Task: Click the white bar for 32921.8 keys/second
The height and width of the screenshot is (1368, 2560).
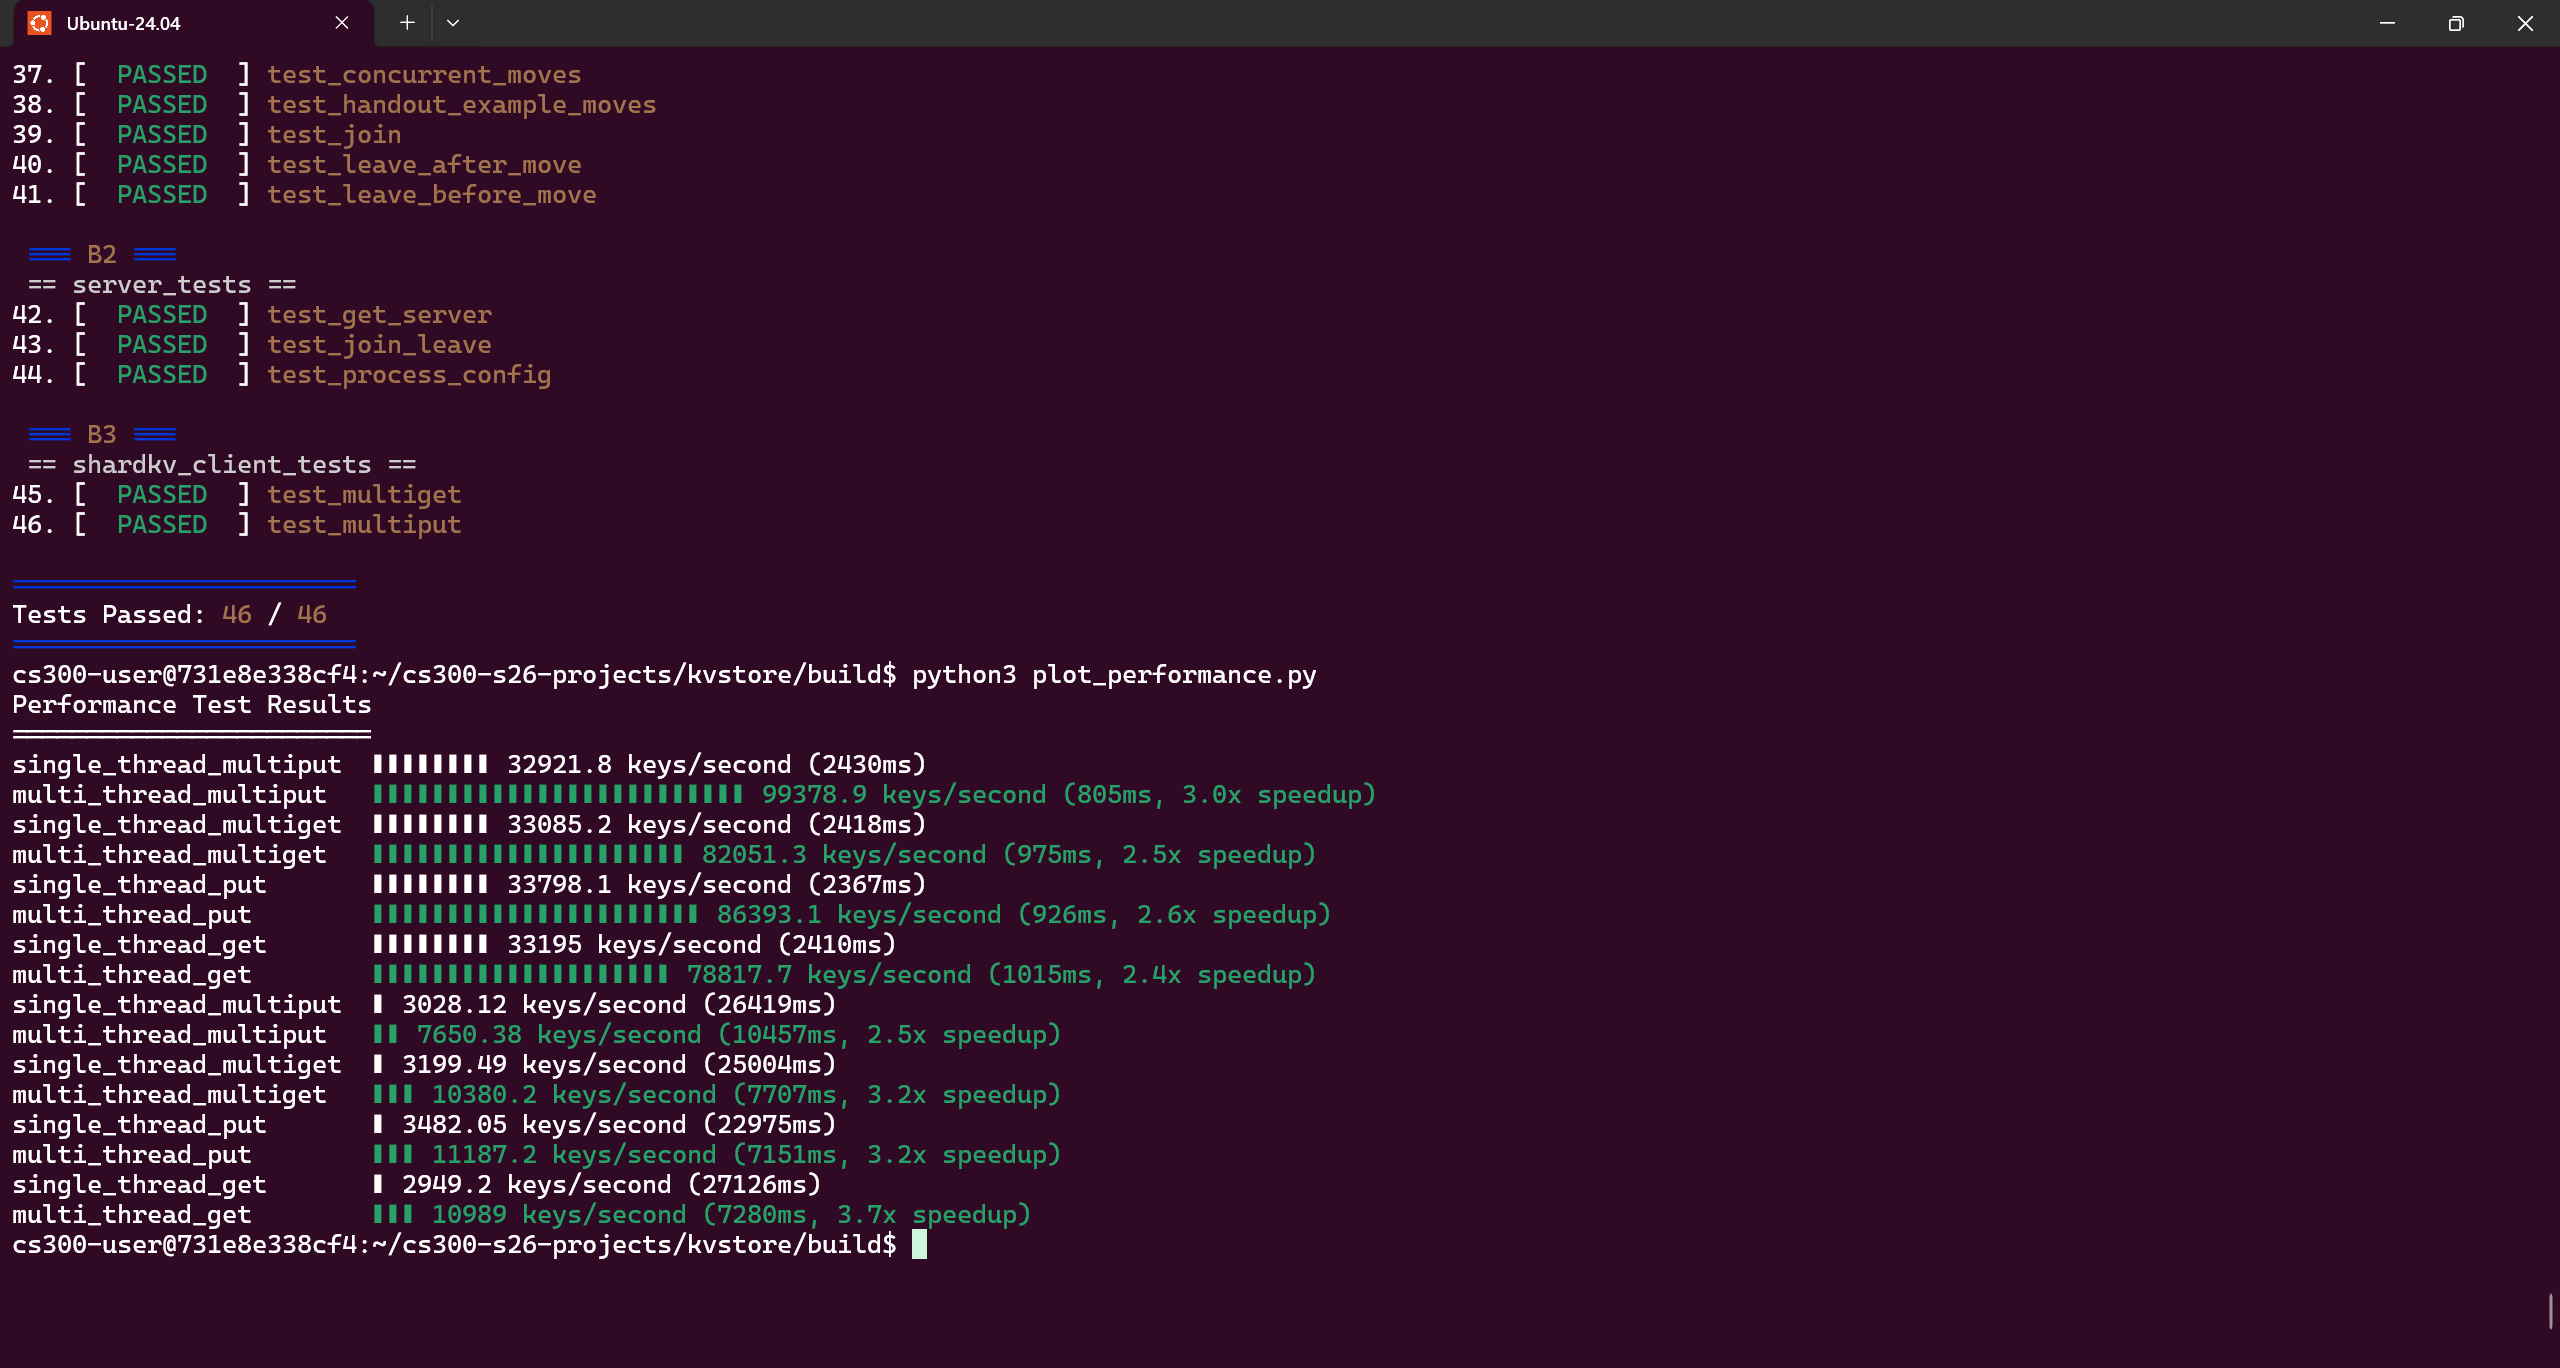Action: [x=430, y=765]
